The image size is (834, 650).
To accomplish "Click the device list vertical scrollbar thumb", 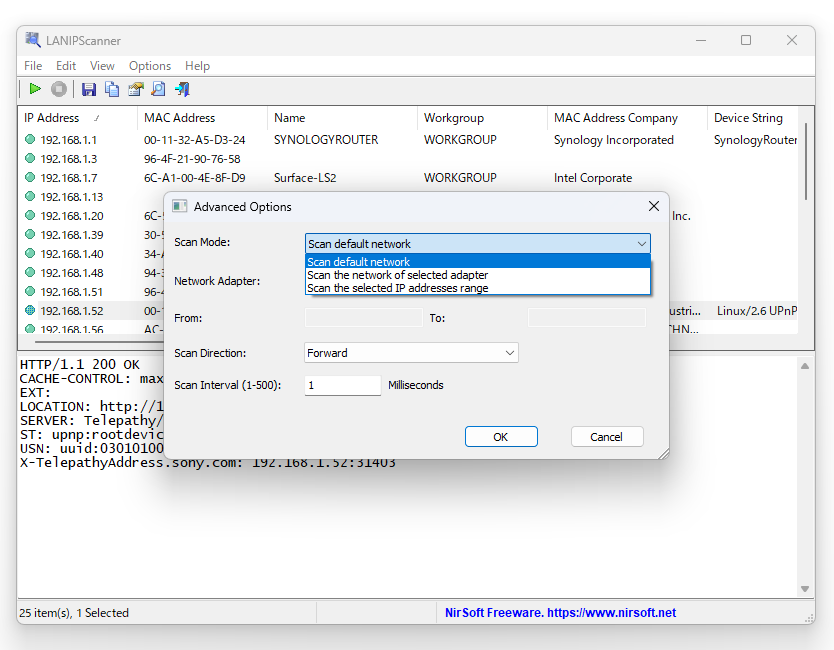I will coord(806,162).
